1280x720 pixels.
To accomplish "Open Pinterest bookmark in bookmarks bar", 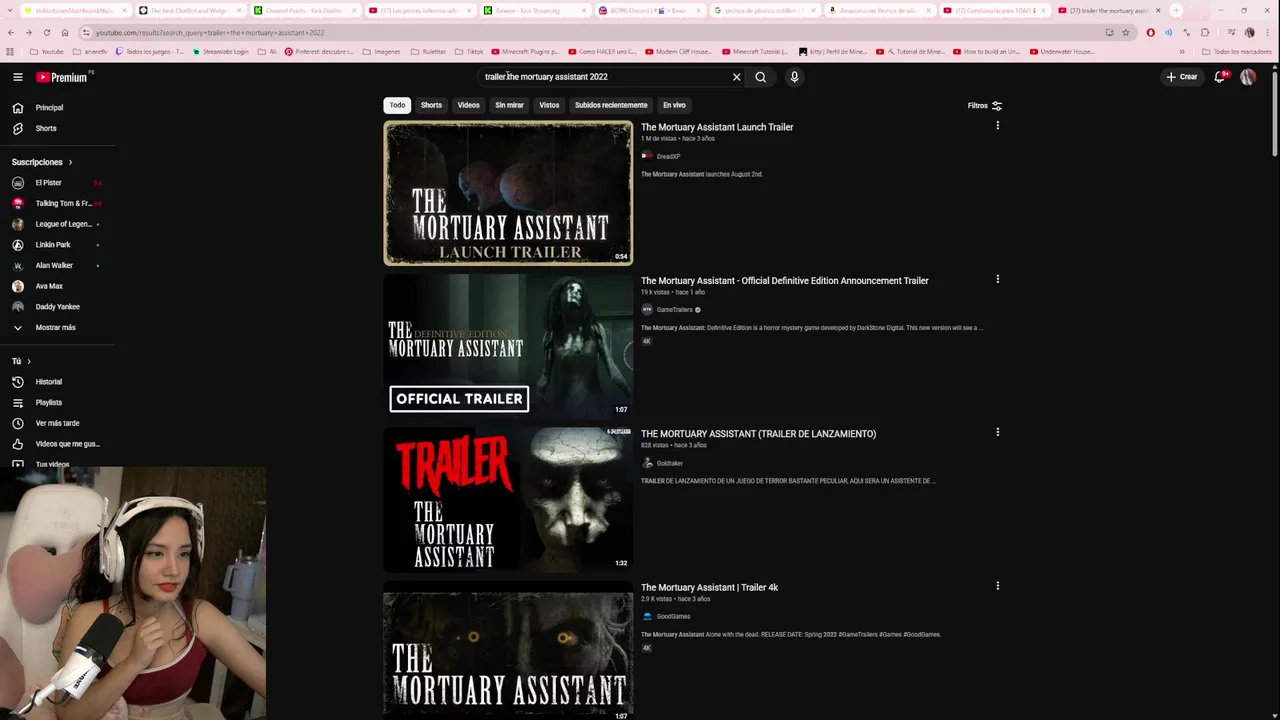I will tap(320, 51).
